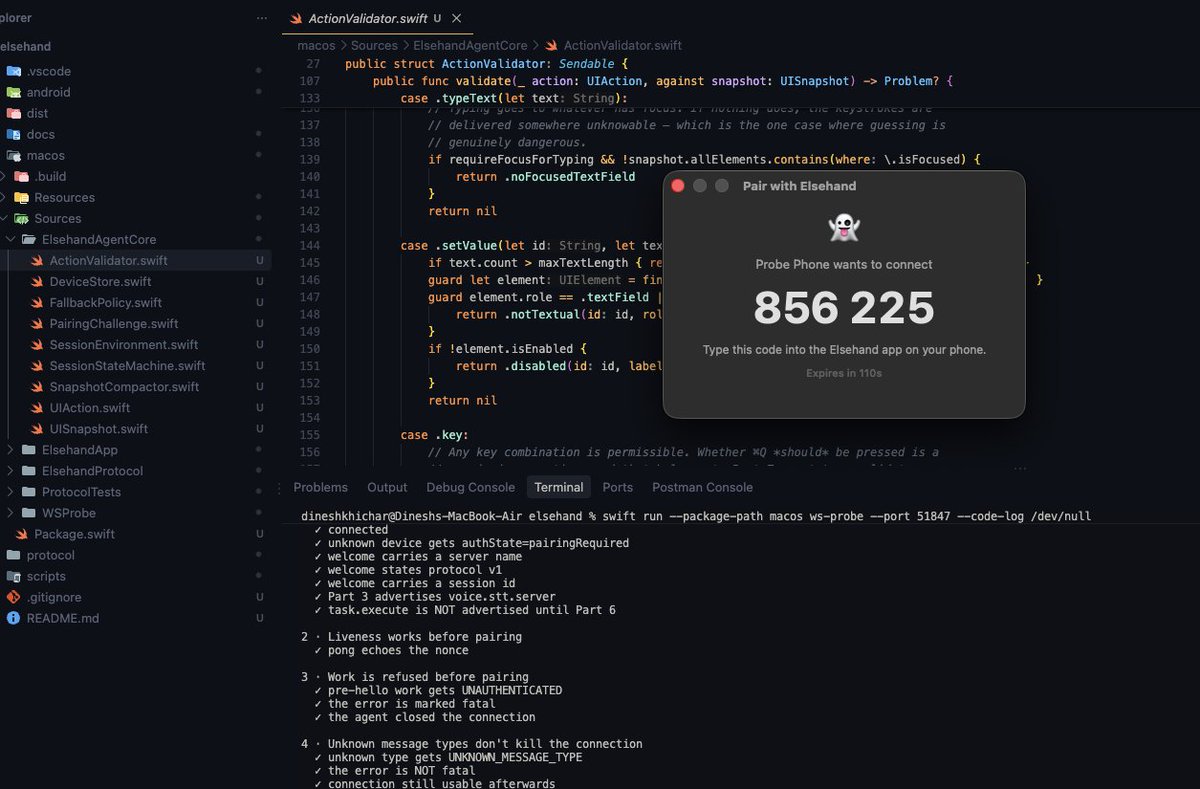This screenshot has width=1200, height=789.
Task: Click terminal line 'the error is marked fatal'
Action: 411,704
